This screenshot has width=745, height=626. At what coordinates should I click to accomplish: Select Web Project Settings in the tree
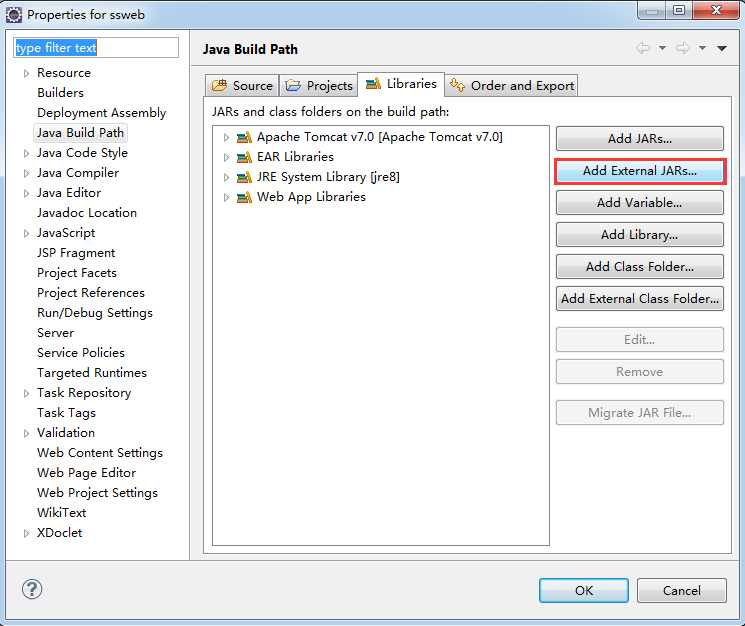[x=97, y=493]
